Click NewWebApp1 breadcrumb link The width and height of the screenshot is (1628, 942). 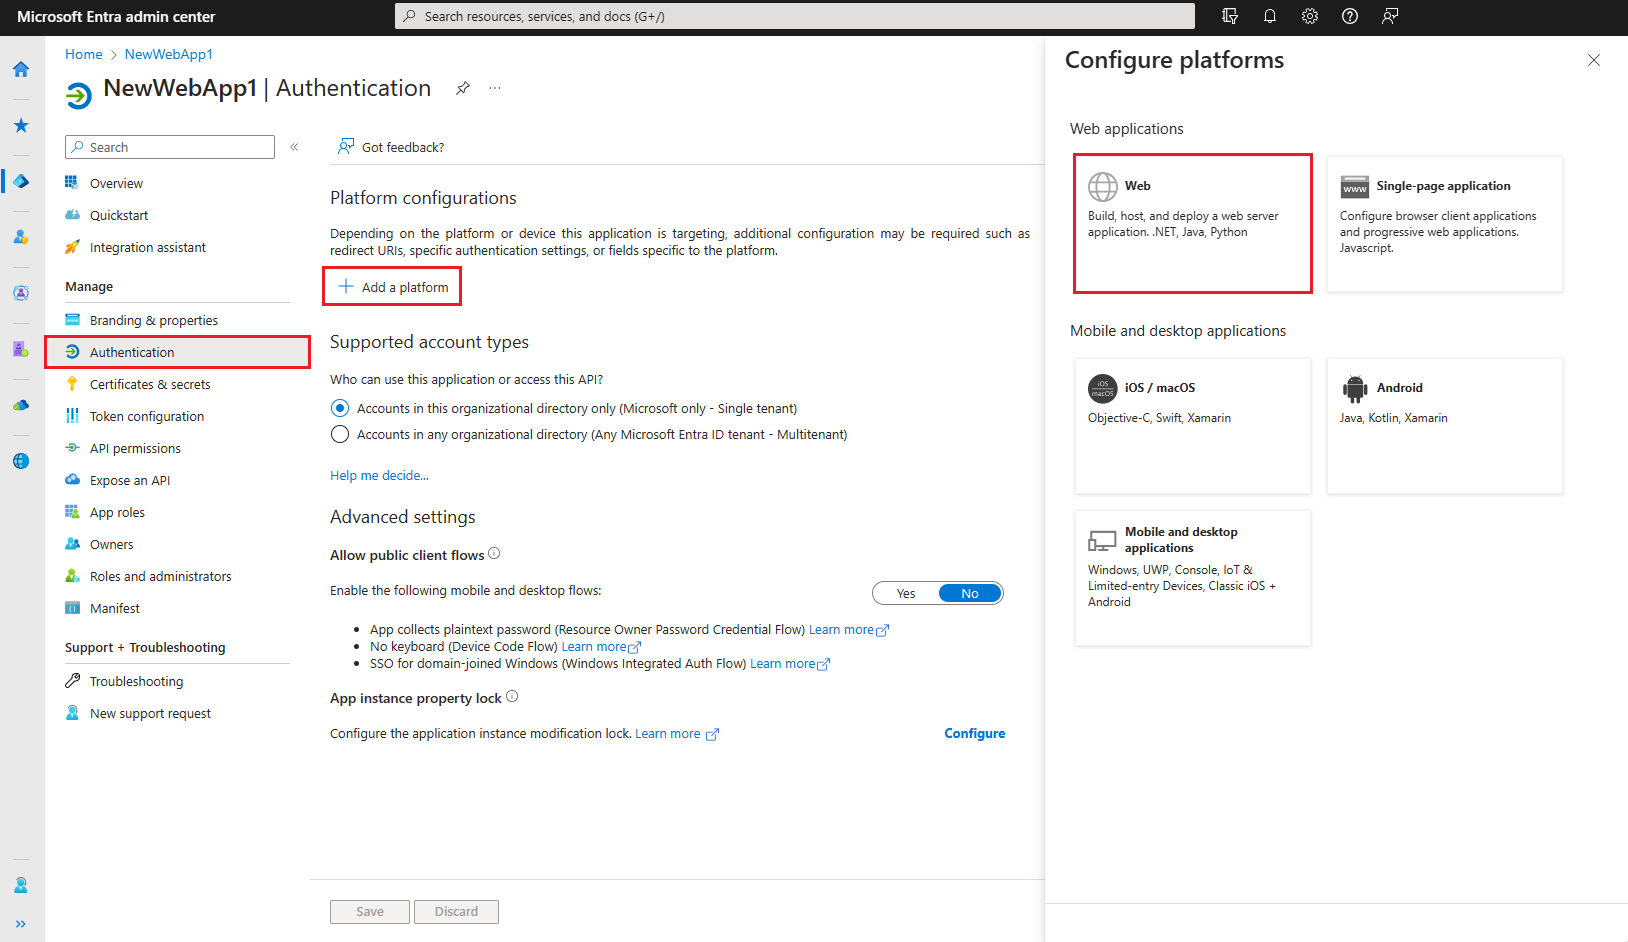[x=169, y=54]
